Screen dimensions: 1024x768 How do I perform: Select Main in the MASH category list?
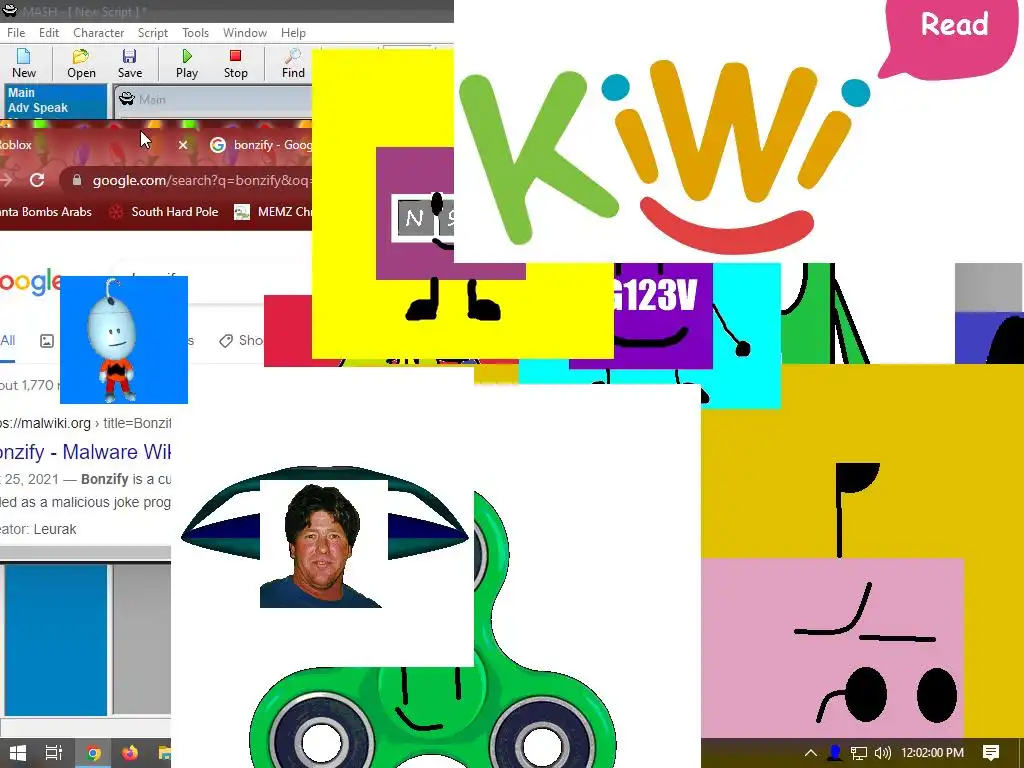click(x=21, y=93)
